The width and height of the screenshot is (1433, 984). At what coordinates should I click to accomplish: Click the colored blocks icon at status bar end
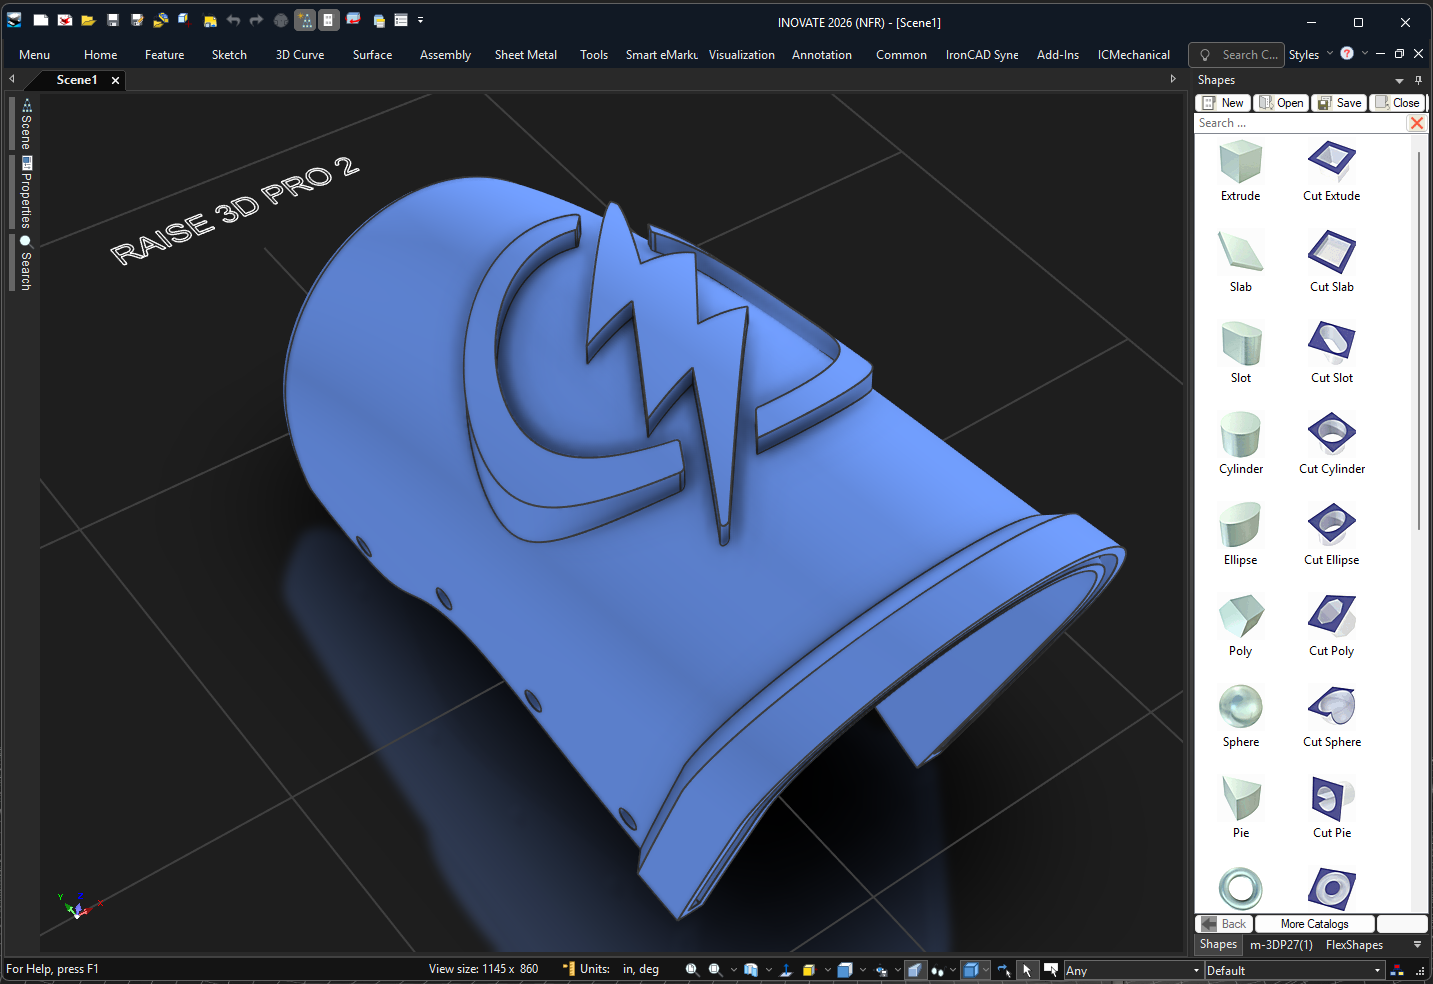[x=1397, y=970]
